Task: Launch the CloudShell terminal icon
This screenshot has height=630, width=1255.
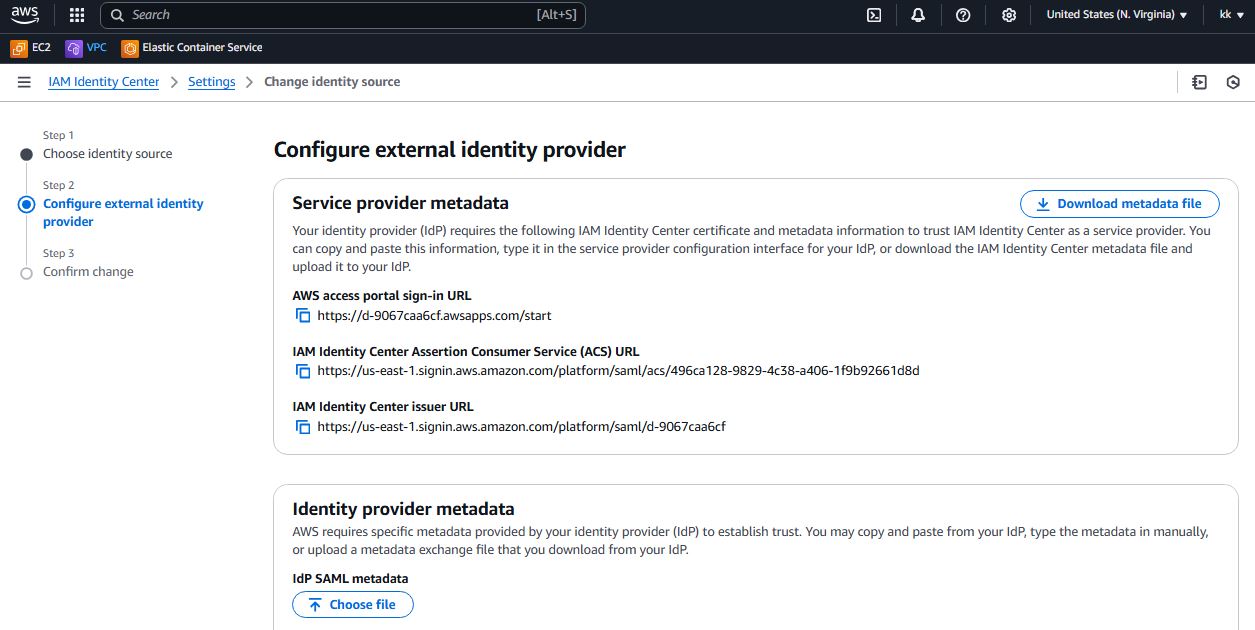Action: (x=874, y=15)
